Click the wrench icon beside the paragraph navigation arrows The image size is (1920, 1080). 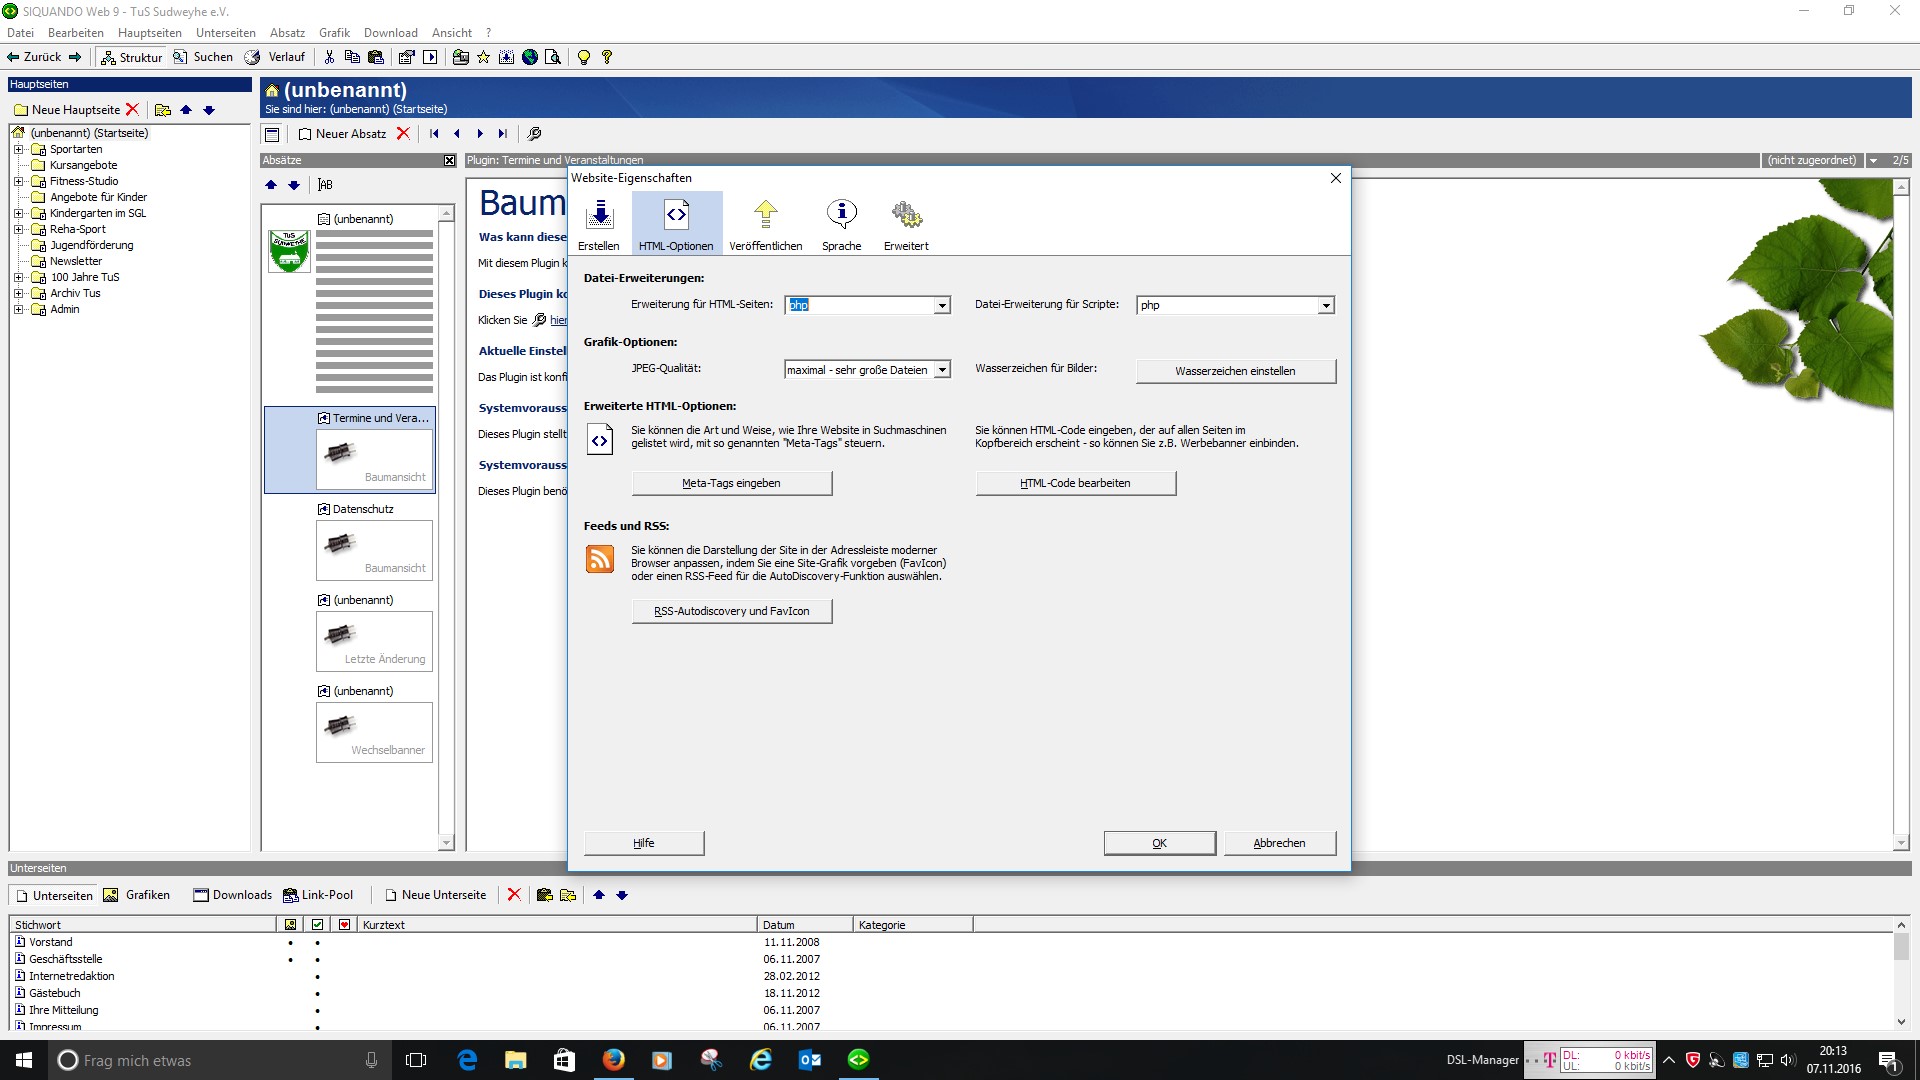pyautogui.click(x=534, y=133)
